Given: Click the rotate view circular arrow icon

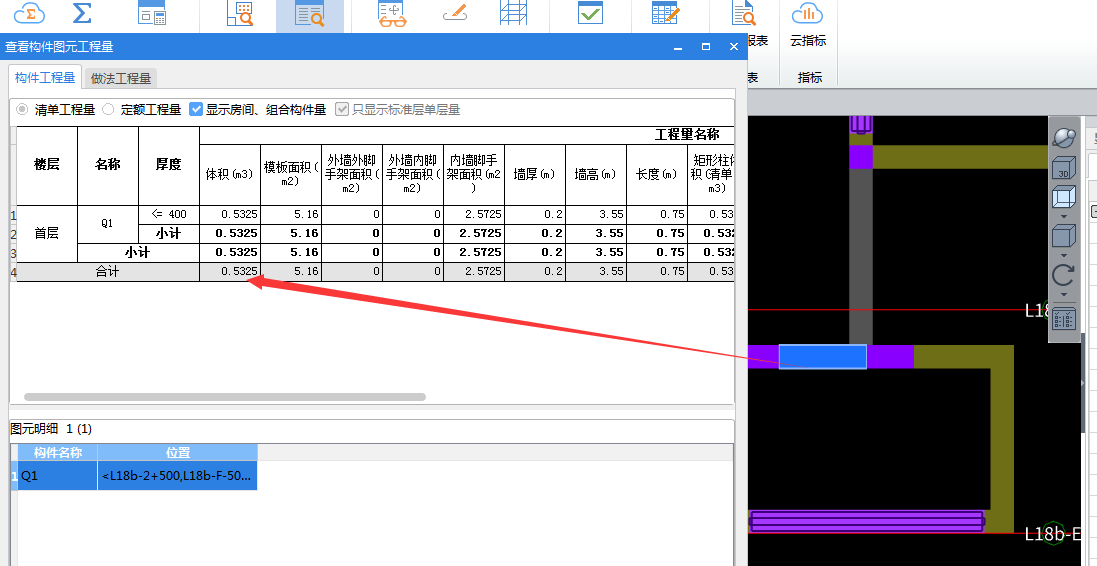Looking at the screenshot, I should pyautogui.click(x=1063, y=274).
